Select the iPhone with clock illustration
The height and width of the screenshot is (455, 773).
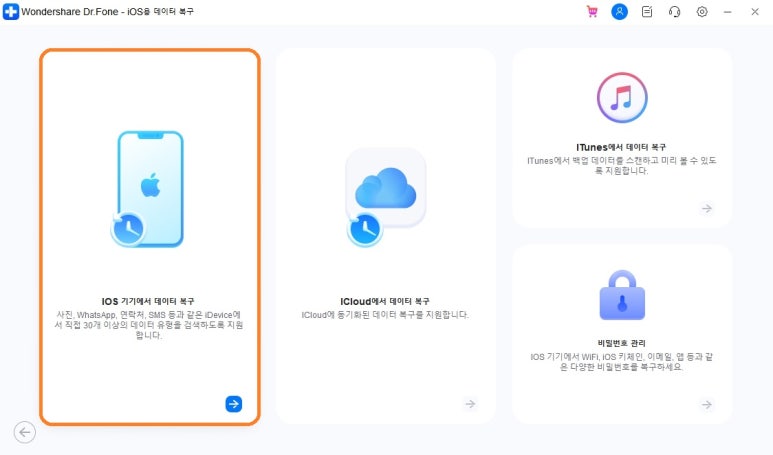(148, 189)
